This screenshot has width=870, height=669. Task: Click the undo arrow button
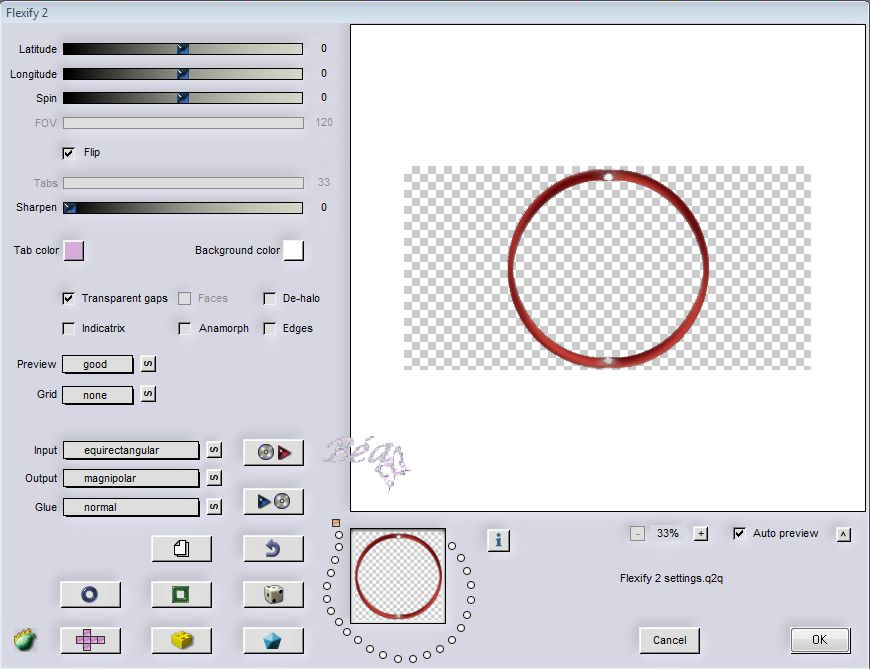(x=273, y=548)
